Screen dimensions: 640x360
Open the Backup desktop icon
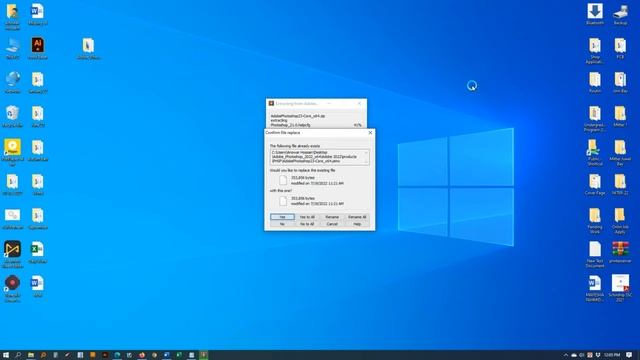[620, 14]
